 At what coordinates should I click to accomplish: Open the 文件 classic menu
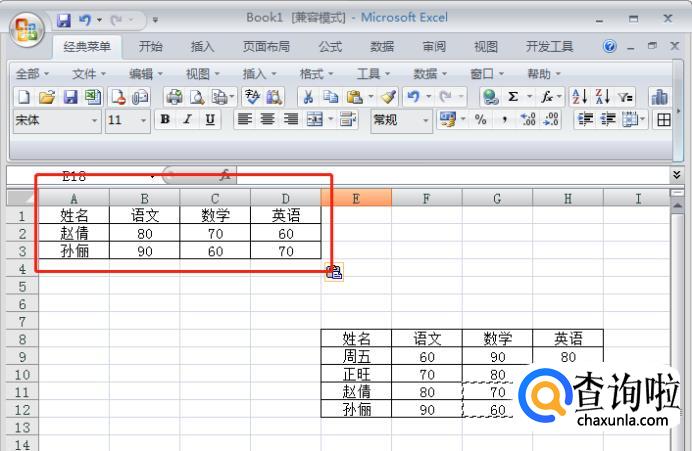[89, 74]
